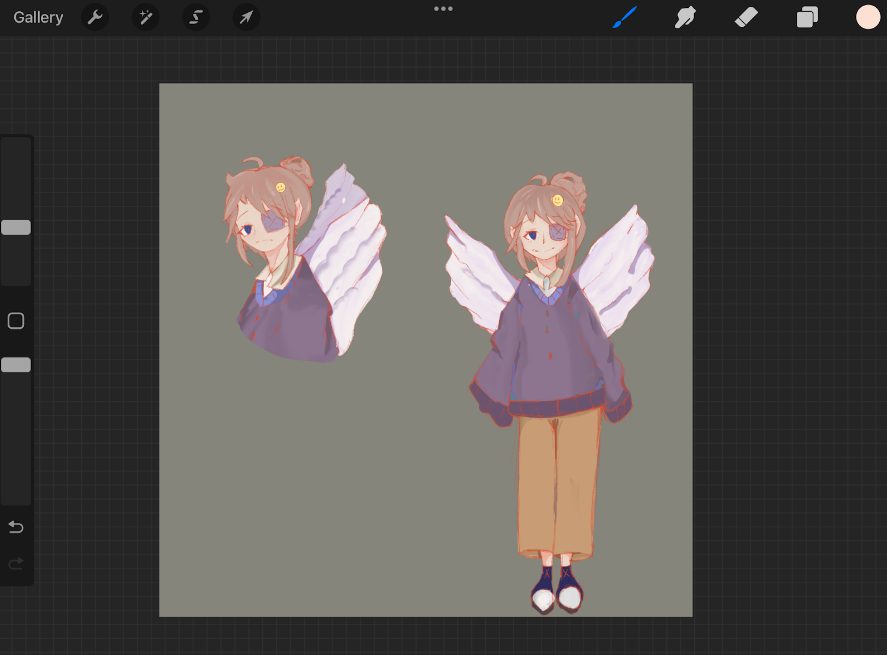Activate the Selection tool
This screenshot has width=887, height=655.
(196, 18)
